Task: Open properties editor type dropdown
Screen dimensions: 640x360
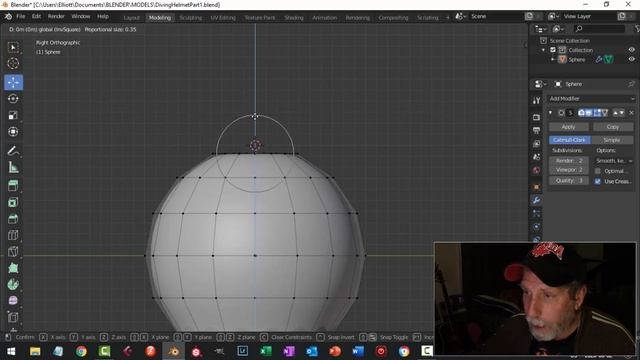Action: (x=540, y=84)
